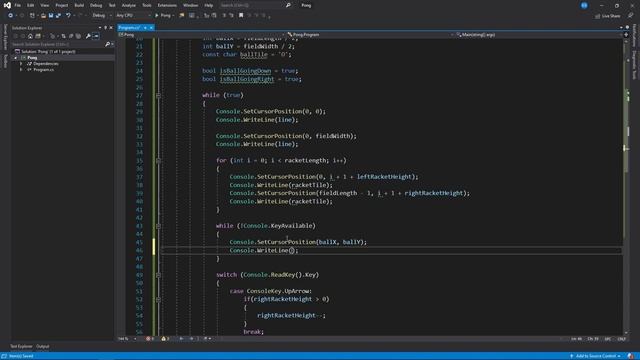Switch to the Test Explorer tab
This screenshot has width=640, height=360.
pos(21,347)
